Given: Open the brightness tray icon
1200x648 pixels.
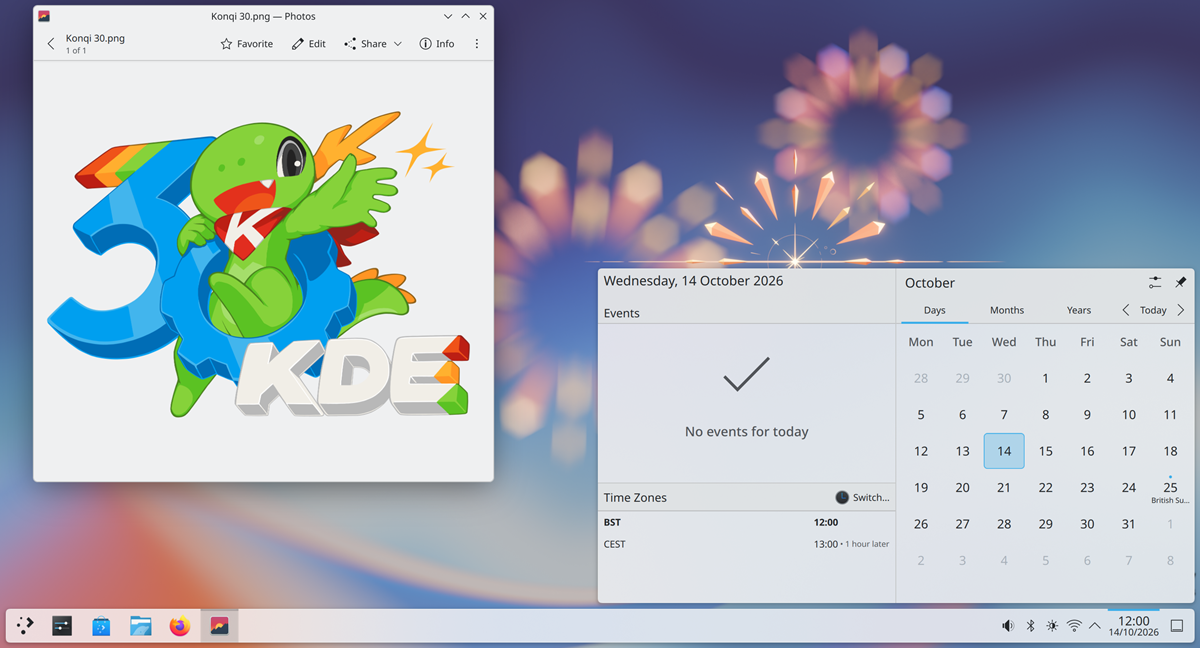Looking at the screenshot, I should coord(1052,626).
